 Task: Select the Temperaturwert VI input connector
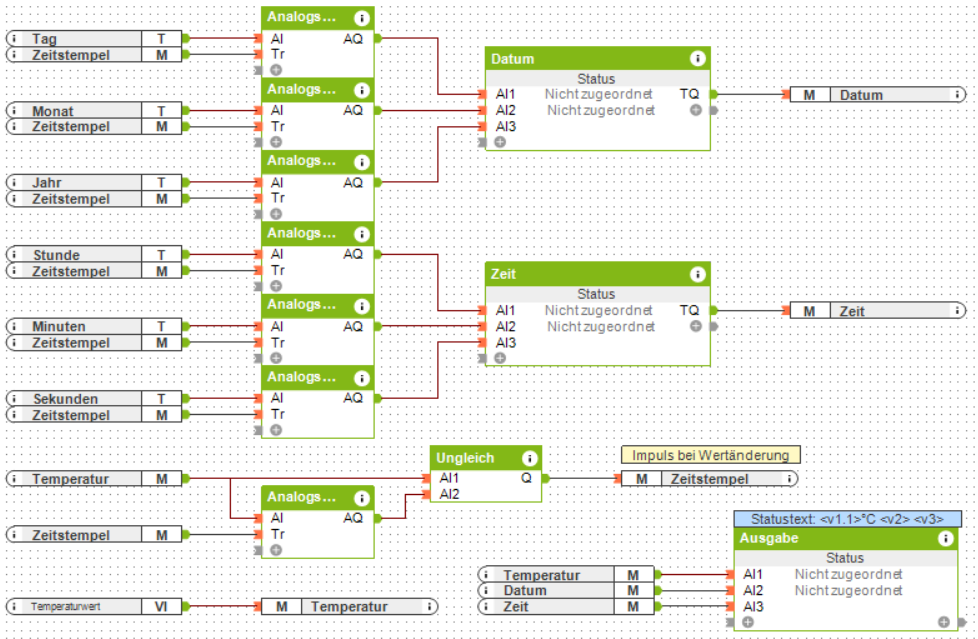pyautogui.click(x=94, y=606)
